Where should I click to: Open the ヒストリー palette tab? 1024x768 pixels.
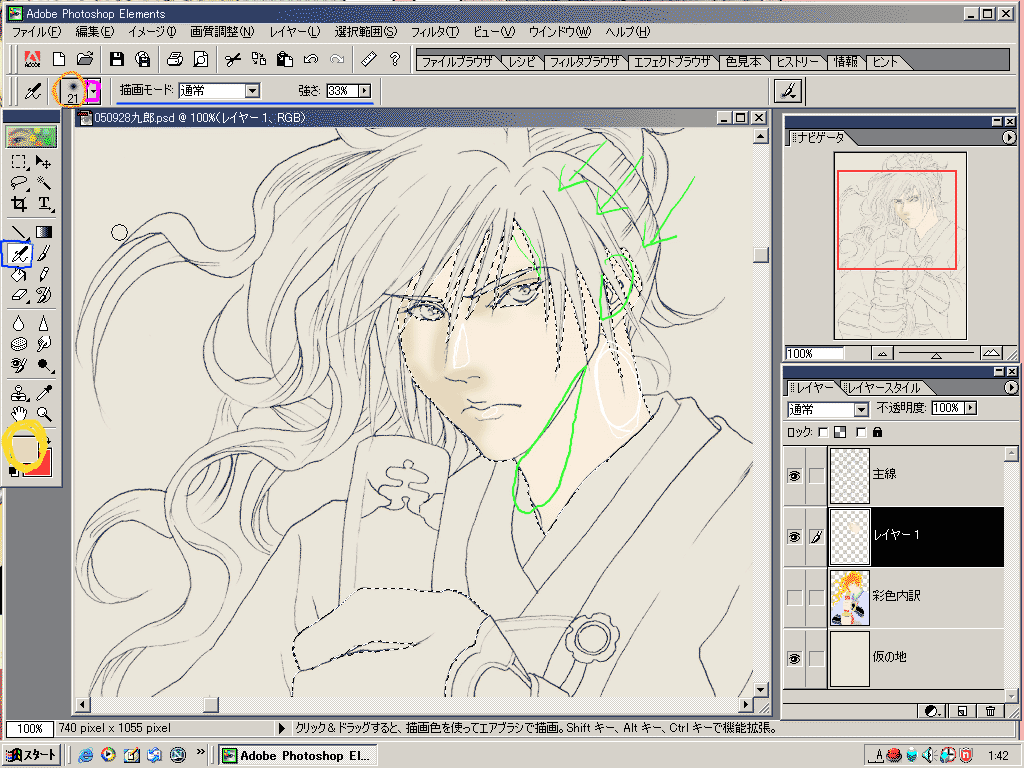797,61
